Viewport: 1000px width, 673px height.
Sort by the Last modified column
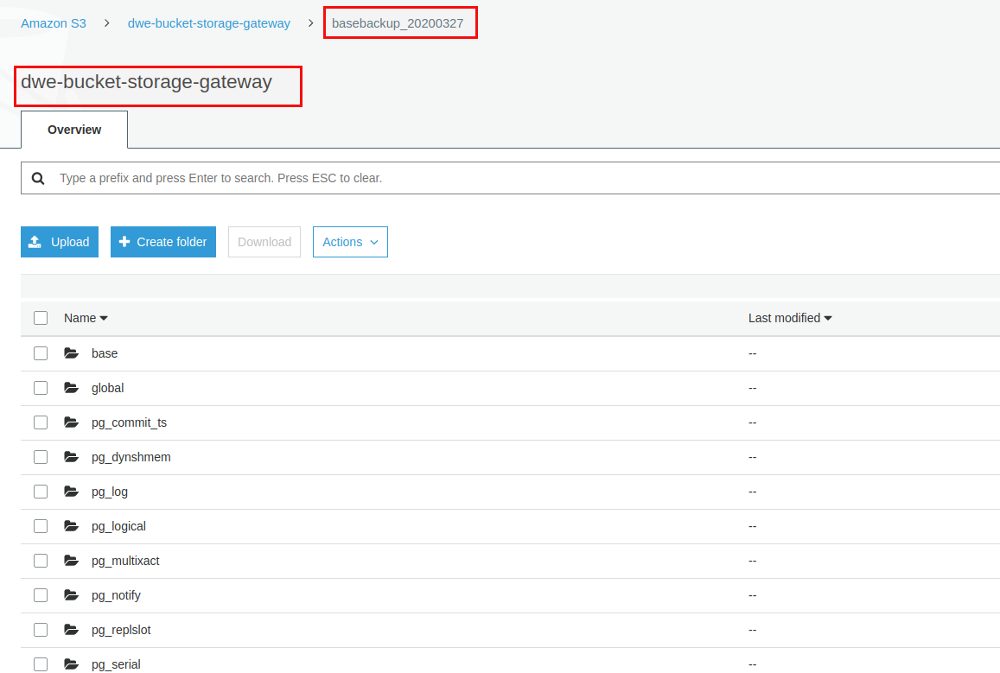point(790,318)
